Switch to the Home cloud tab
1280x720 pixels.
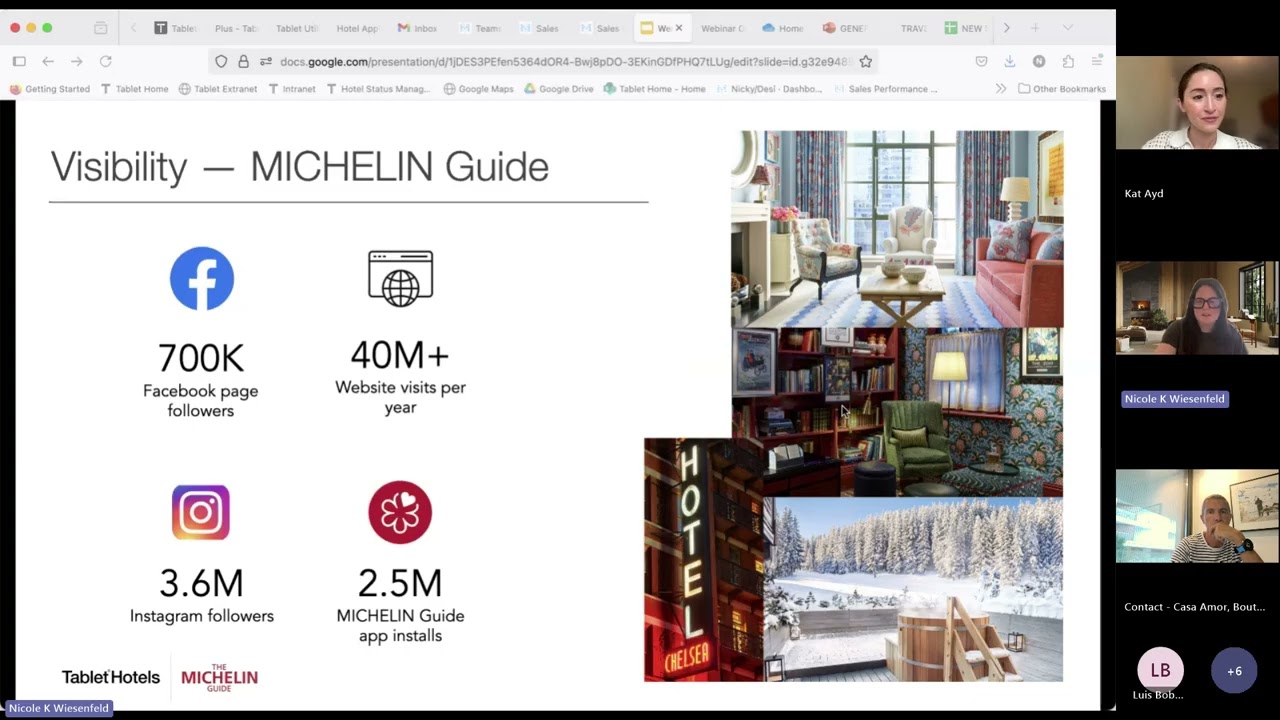[x=783, y=28]
